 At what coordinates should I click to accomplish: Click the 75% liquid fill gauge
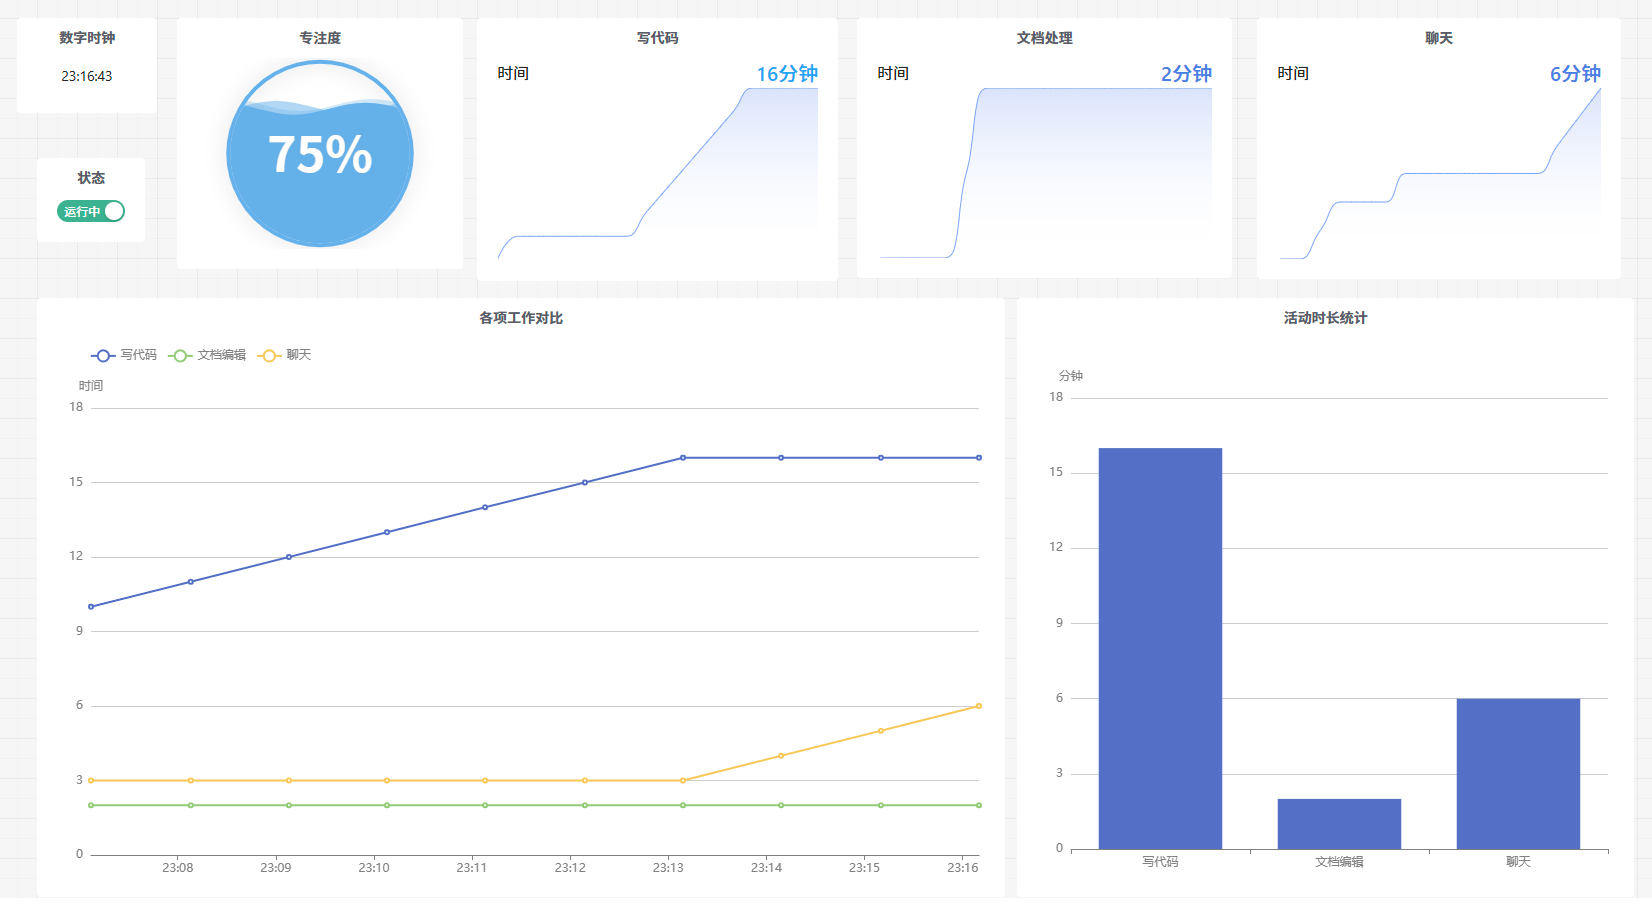[x=320, y=154]
